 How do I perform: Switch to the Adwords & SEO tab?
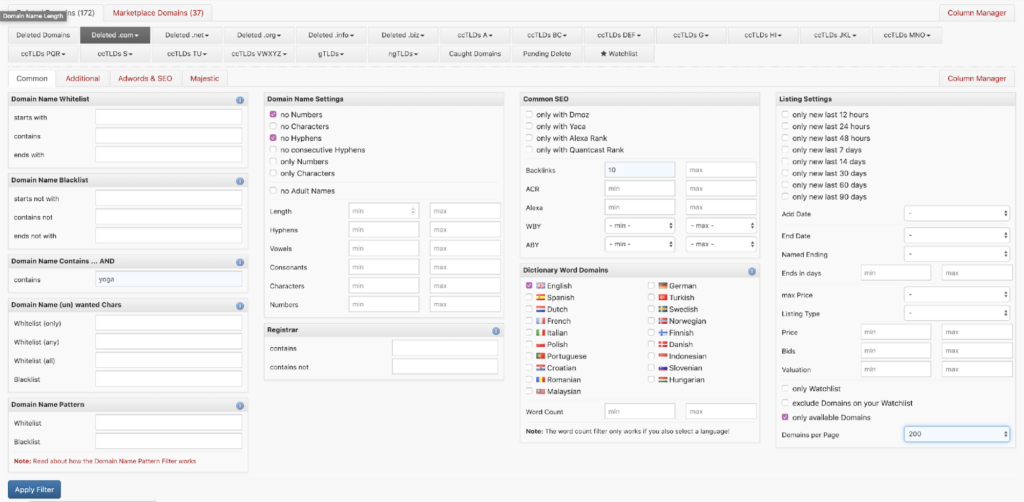[146, 78]
